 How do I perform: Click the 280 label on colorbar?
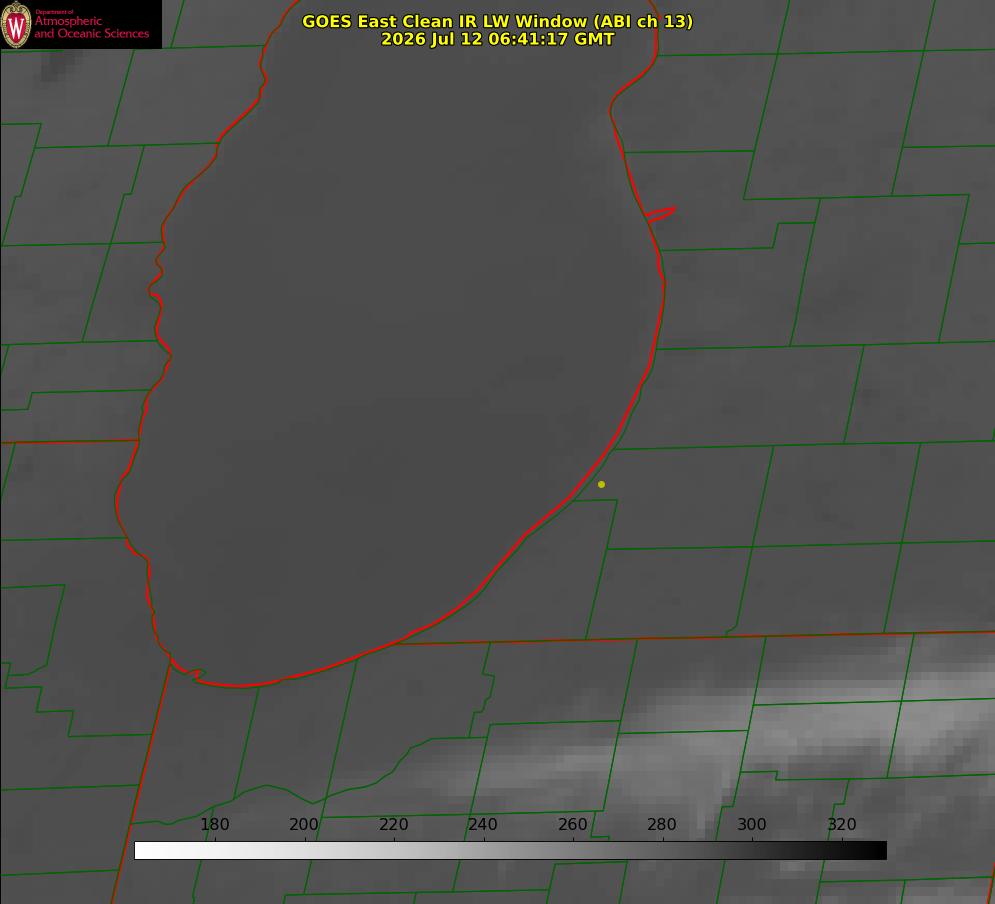click(x=662, y=824)
